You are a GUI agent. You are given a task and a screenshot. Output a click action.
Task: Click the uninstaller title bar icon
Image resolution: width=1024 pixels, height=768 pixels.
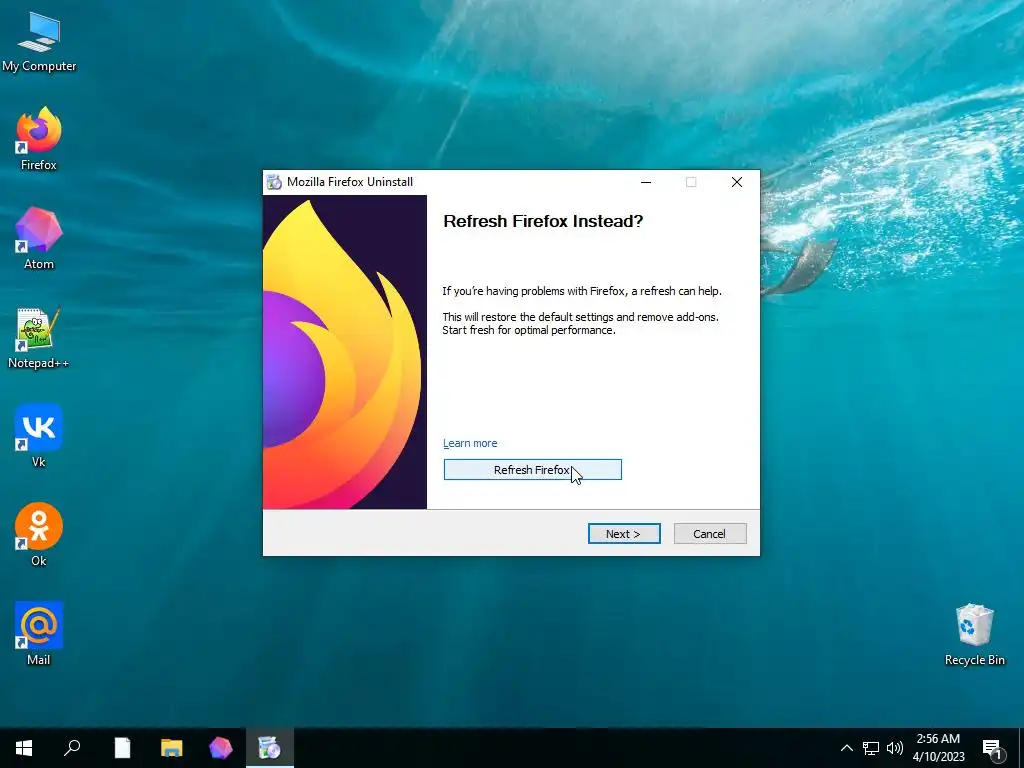tap(274, 182)
